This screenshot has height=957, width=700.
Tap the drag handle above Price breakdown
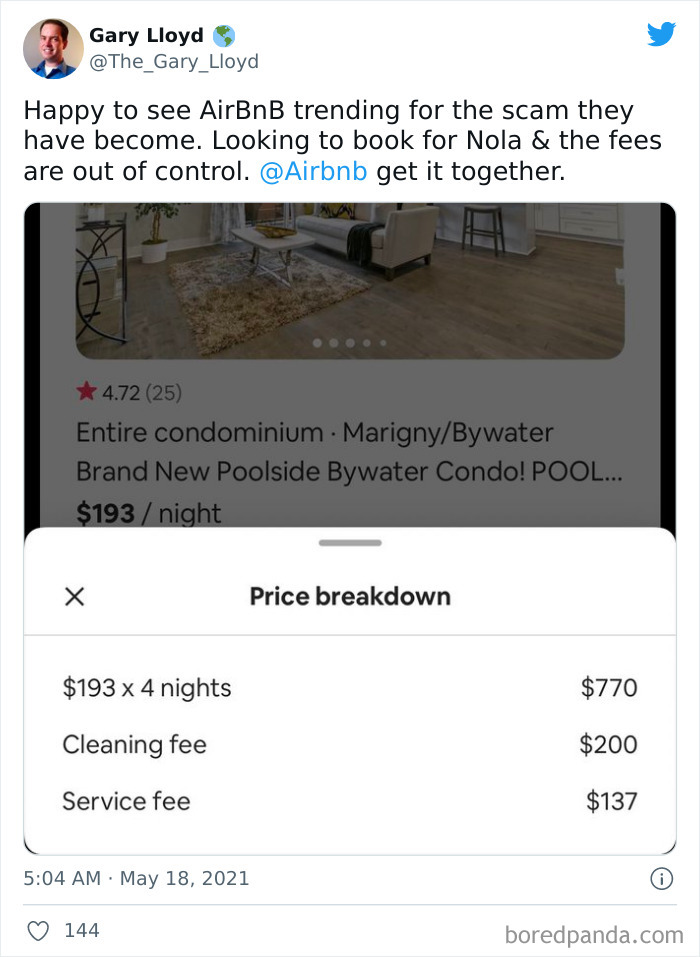pyautogui.click(x=350, y=541)
